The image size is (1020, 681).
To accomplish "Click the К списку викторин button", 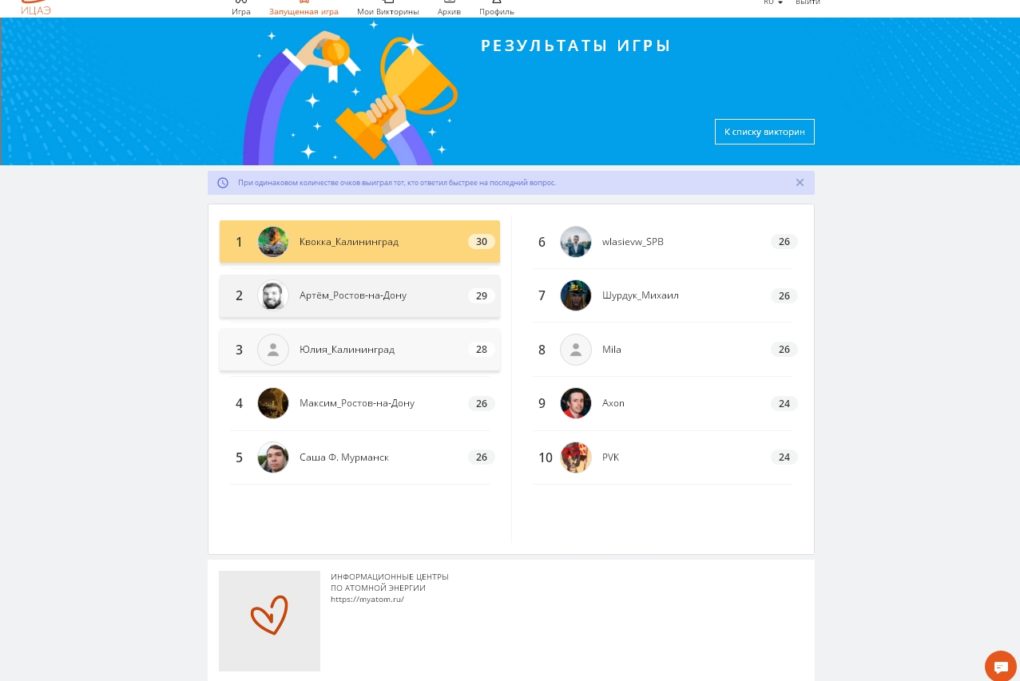I will tap(764, 131).
